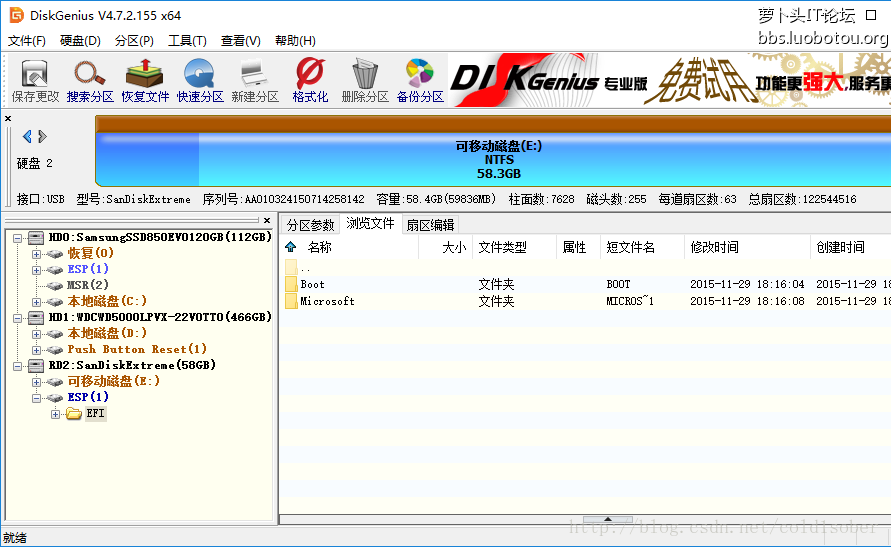
Task: Click the Delete Partition (删除分区) icon
Action: click(x=365, y=81)
